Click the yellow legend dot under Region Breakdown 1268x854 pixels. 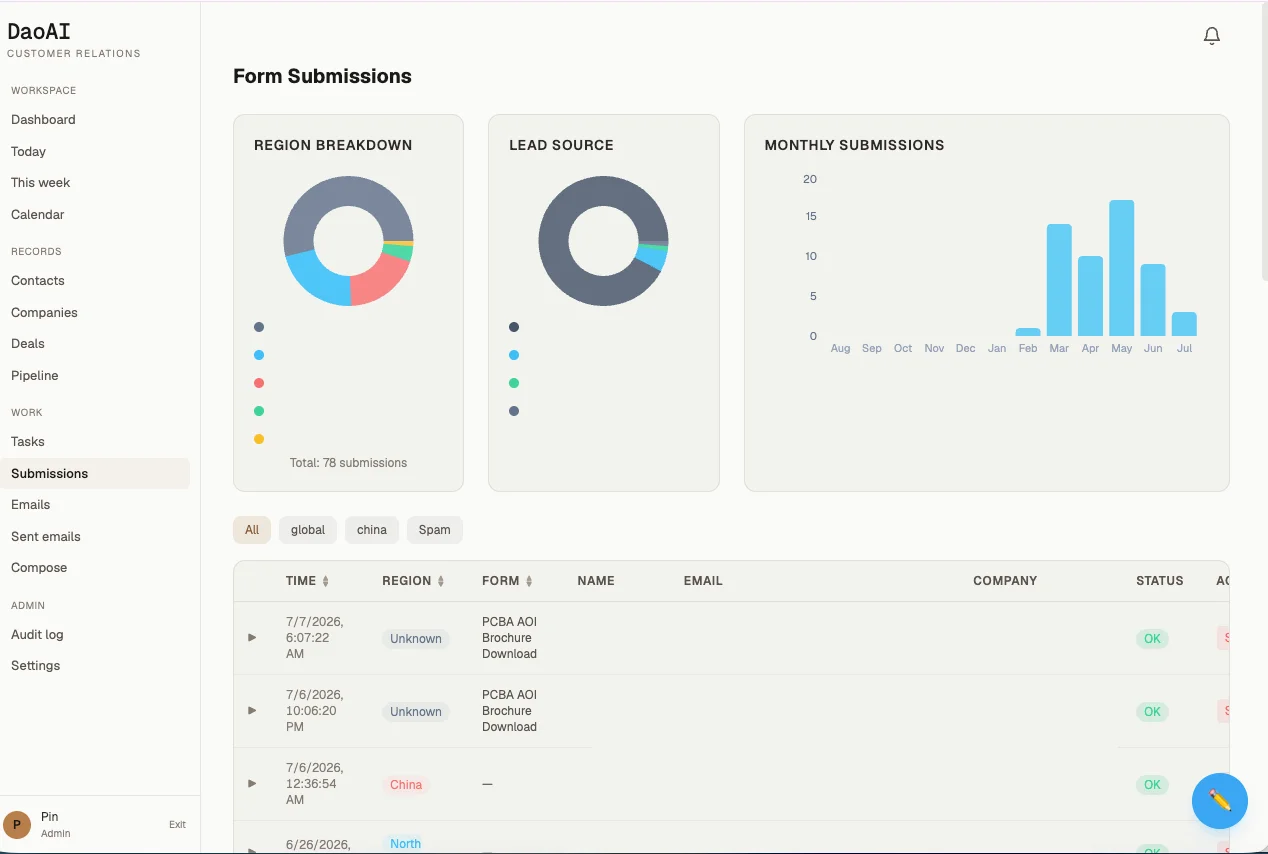(259, 439)
